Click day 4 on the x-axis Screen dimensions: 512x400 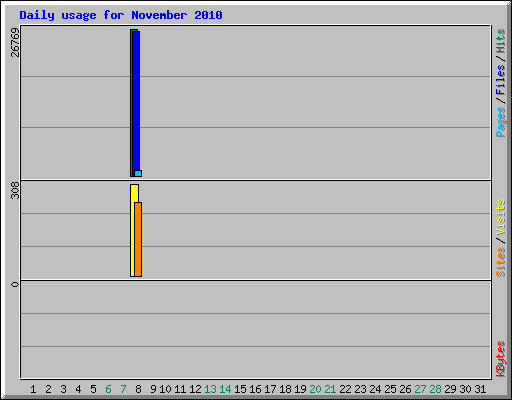point(78,389)
